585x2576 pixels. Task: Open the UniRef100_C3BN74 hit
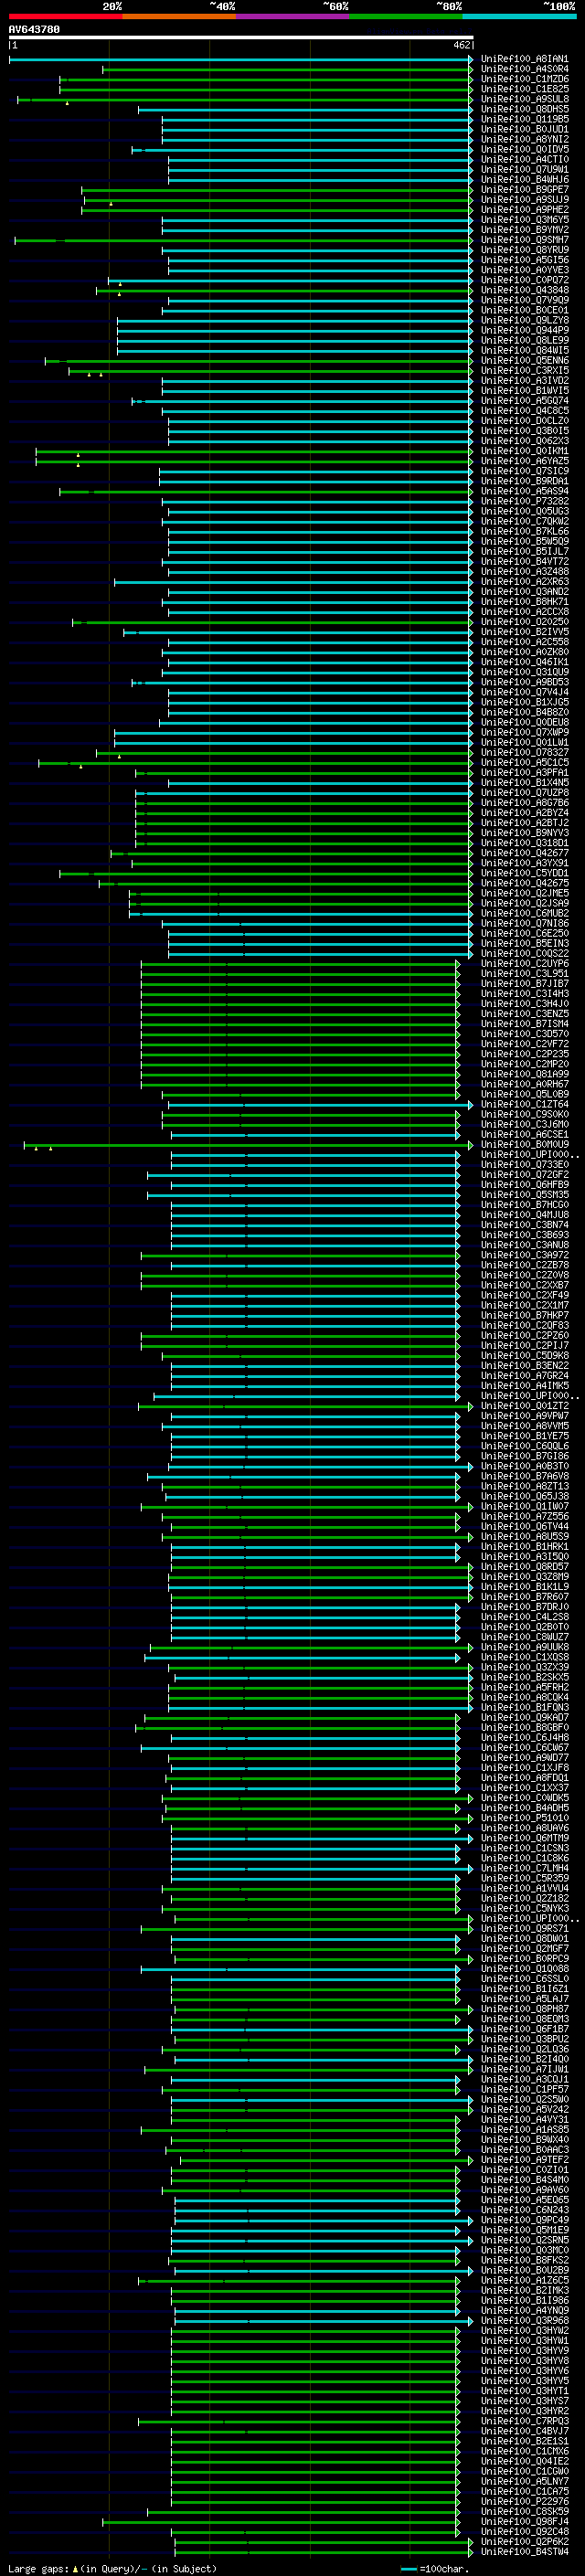click(x=525, y=1225)
